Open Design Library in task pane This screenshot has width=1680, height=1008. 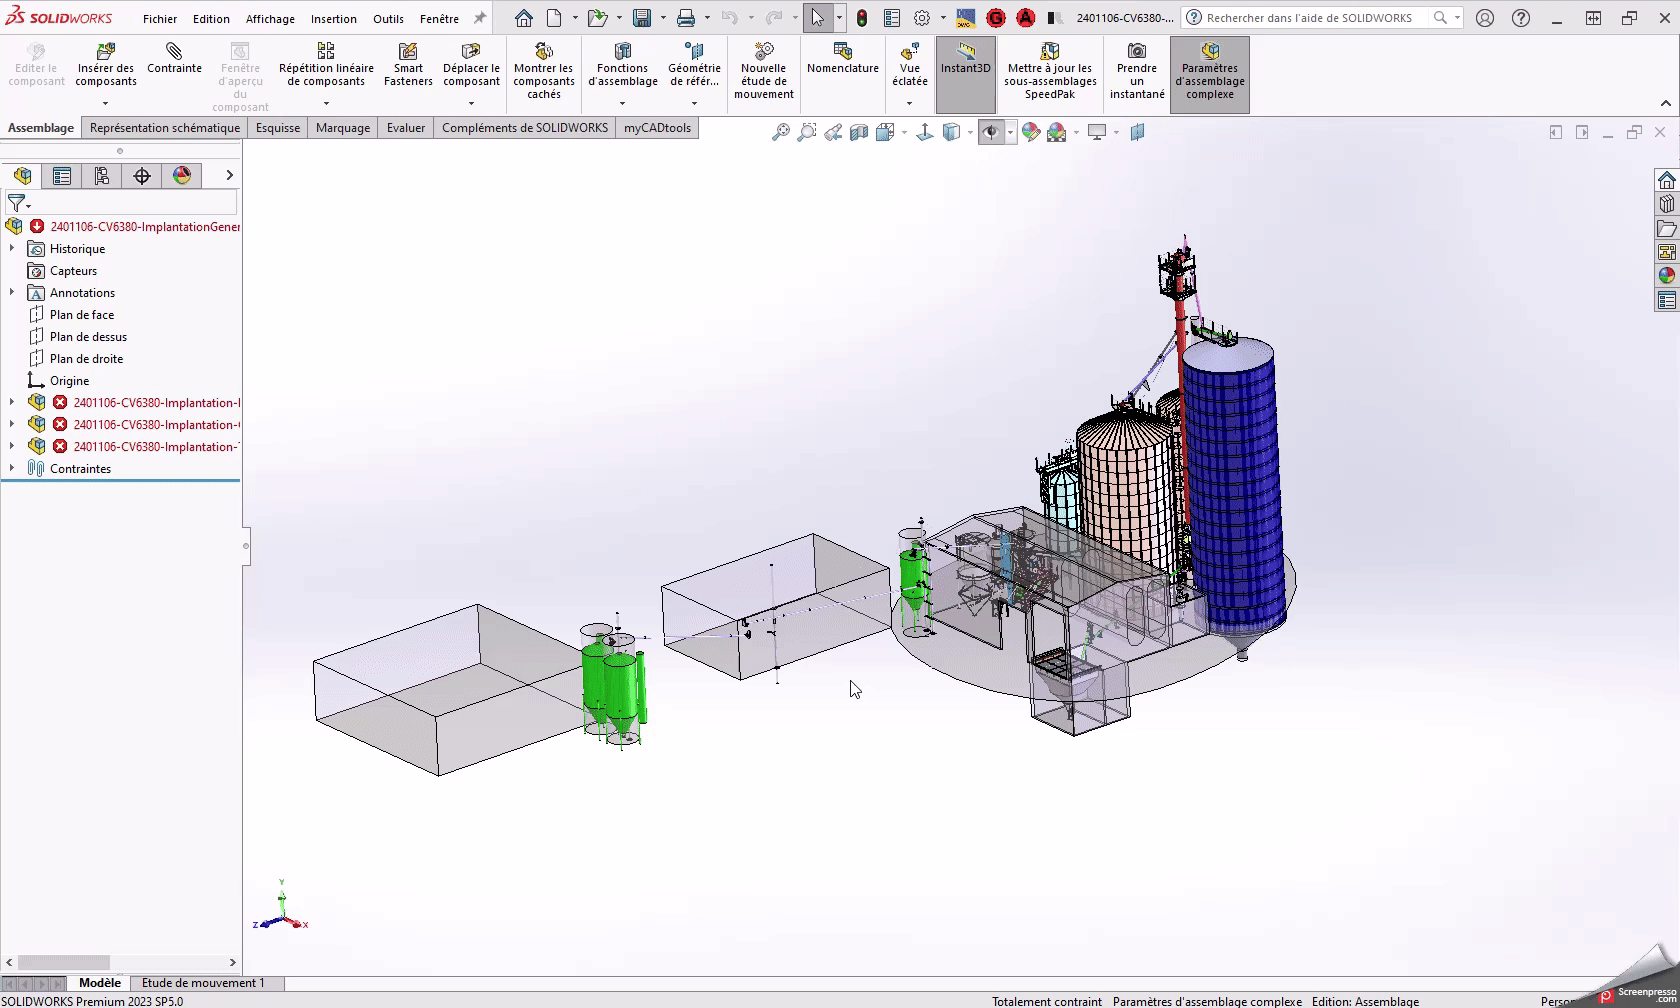[x=1666, y=204]
